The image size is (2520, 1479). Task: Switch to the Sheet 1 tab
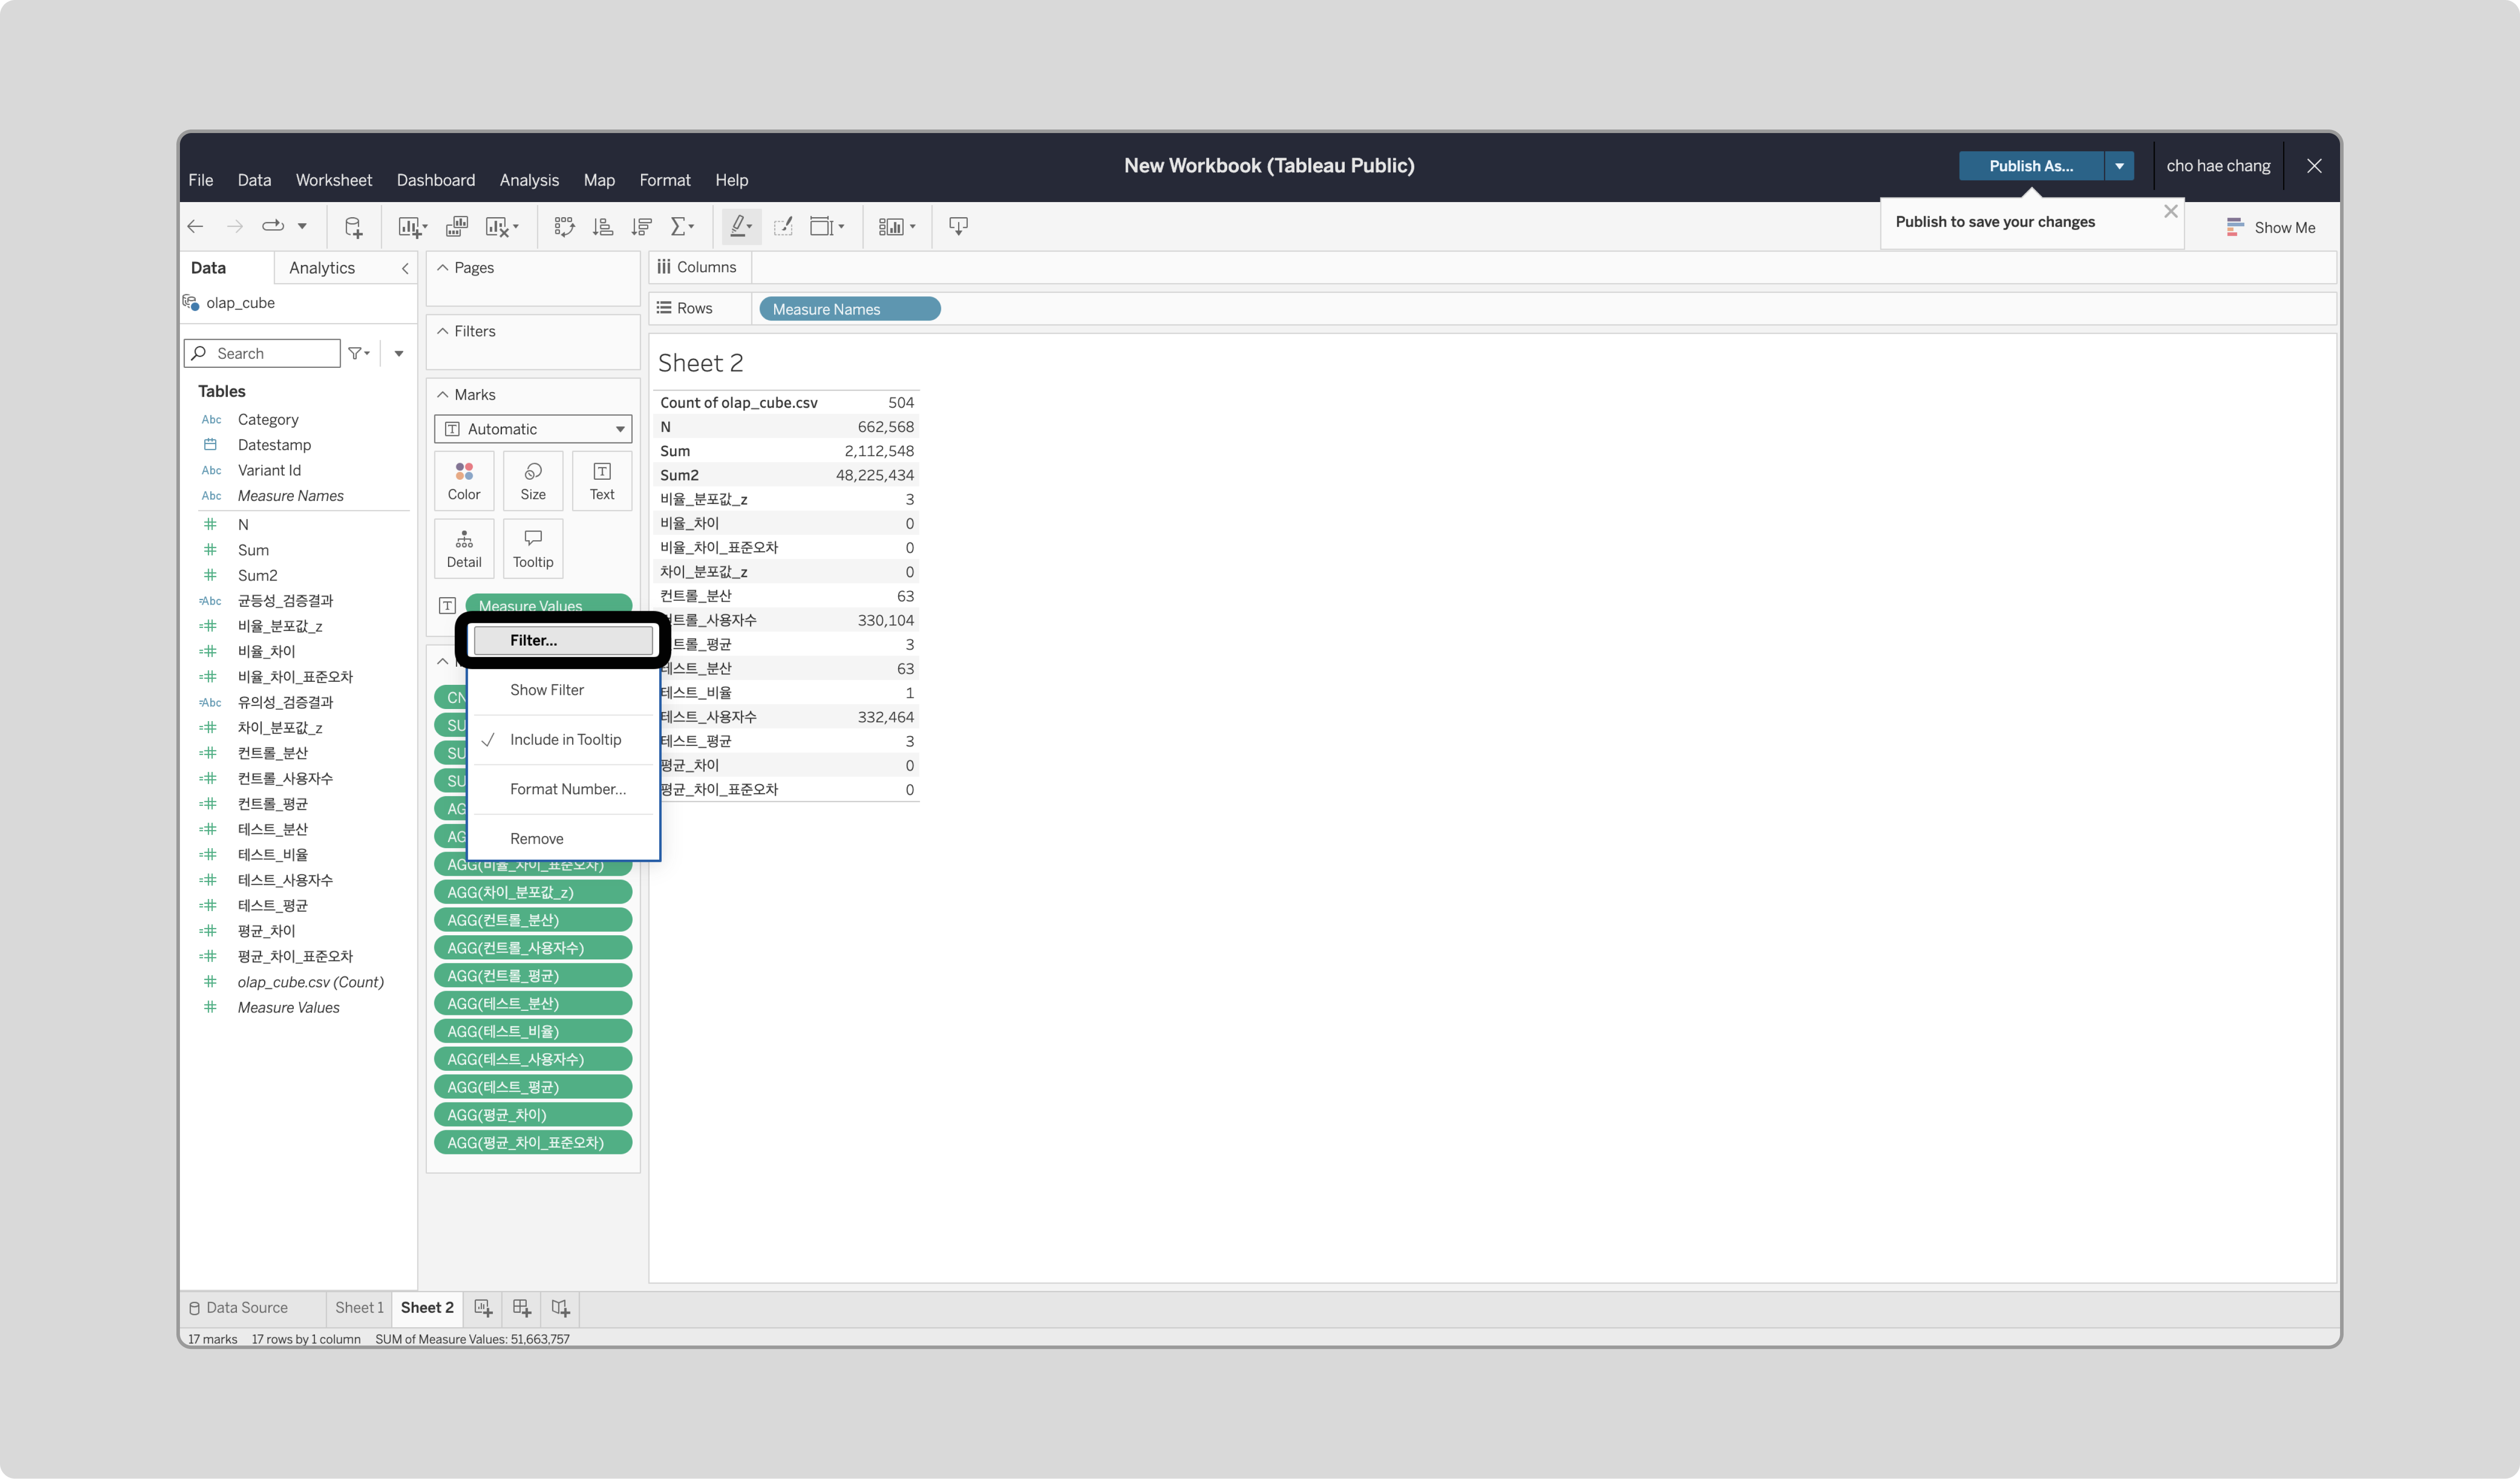click(x=359, y=1308)
